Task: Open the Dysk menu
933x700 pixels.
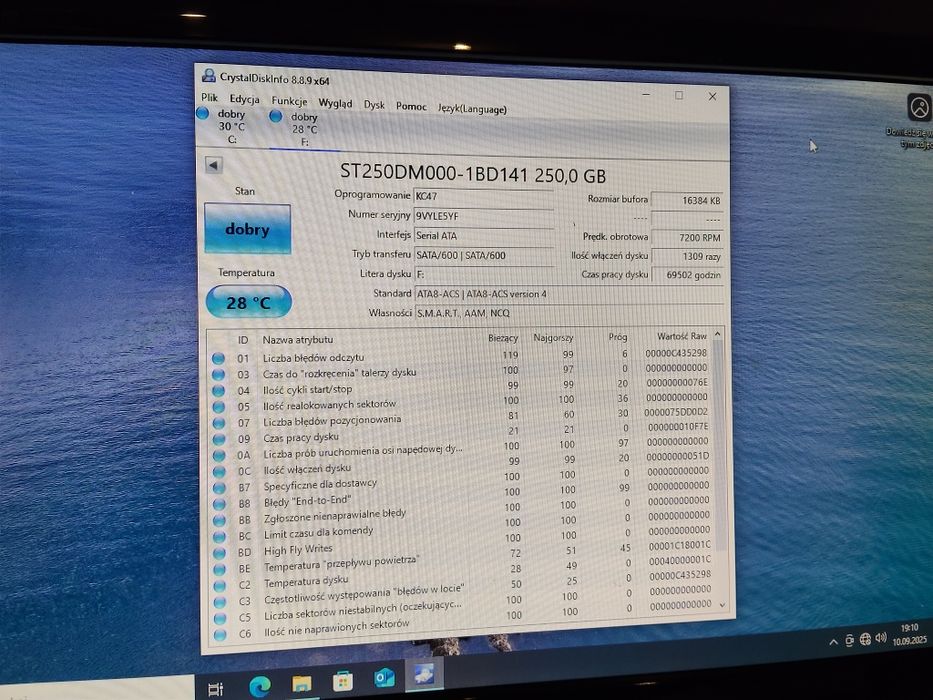Action: [x=374, y=105]
